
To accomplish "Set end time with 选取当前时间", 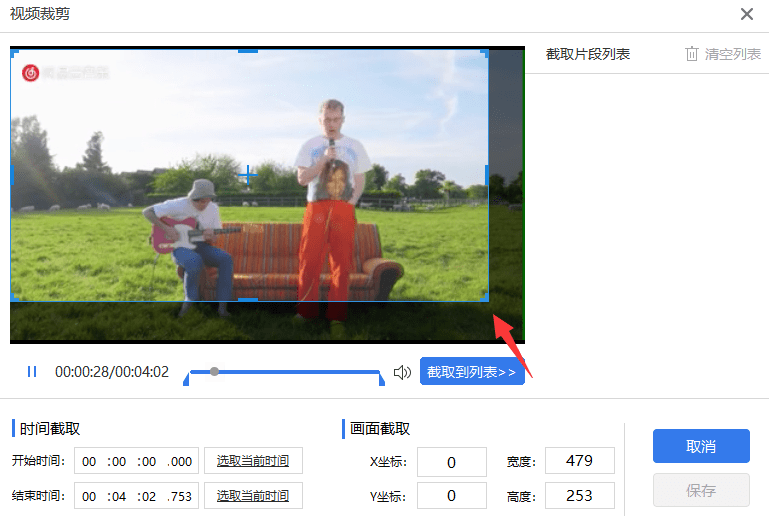I will point(253,496).
